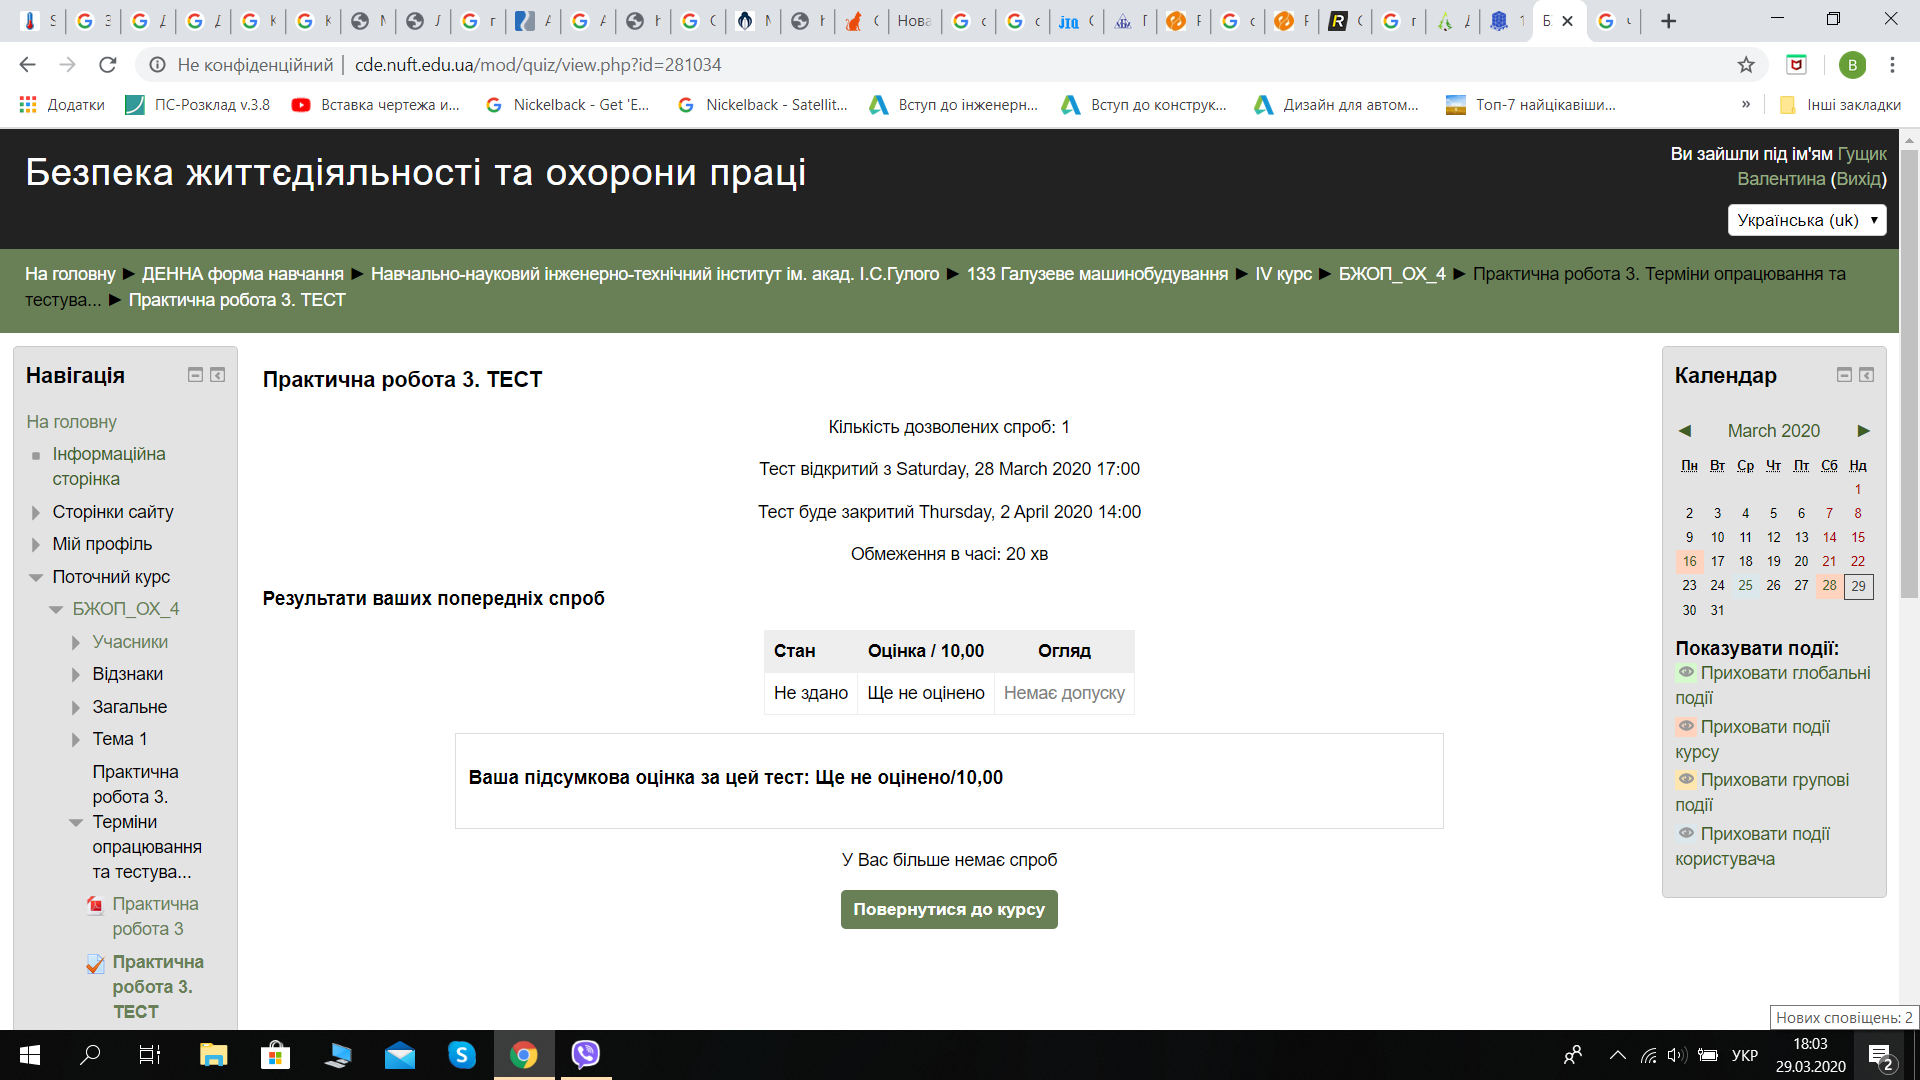This screenshot has width=1920, height=1080.
Task: Open Viber from the Windows taskbar
Action: point(585,1054)
